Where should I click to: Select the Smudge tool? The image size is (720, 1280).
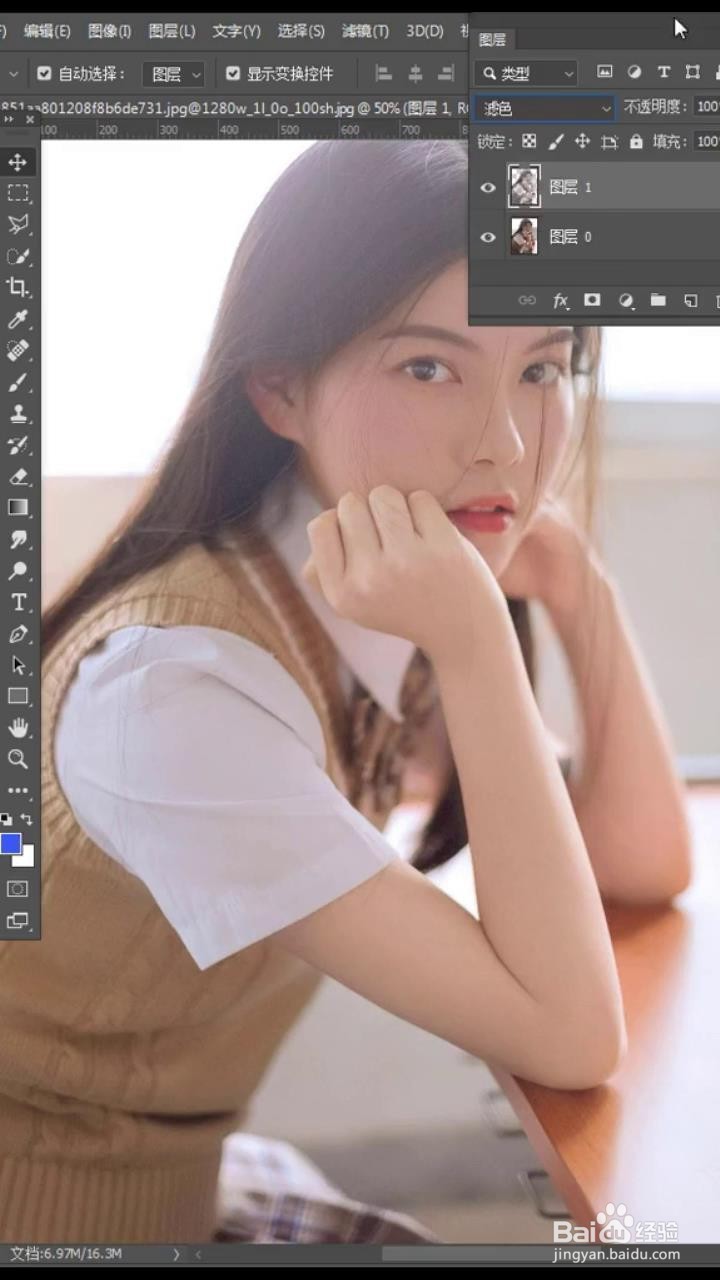[18, 539]
